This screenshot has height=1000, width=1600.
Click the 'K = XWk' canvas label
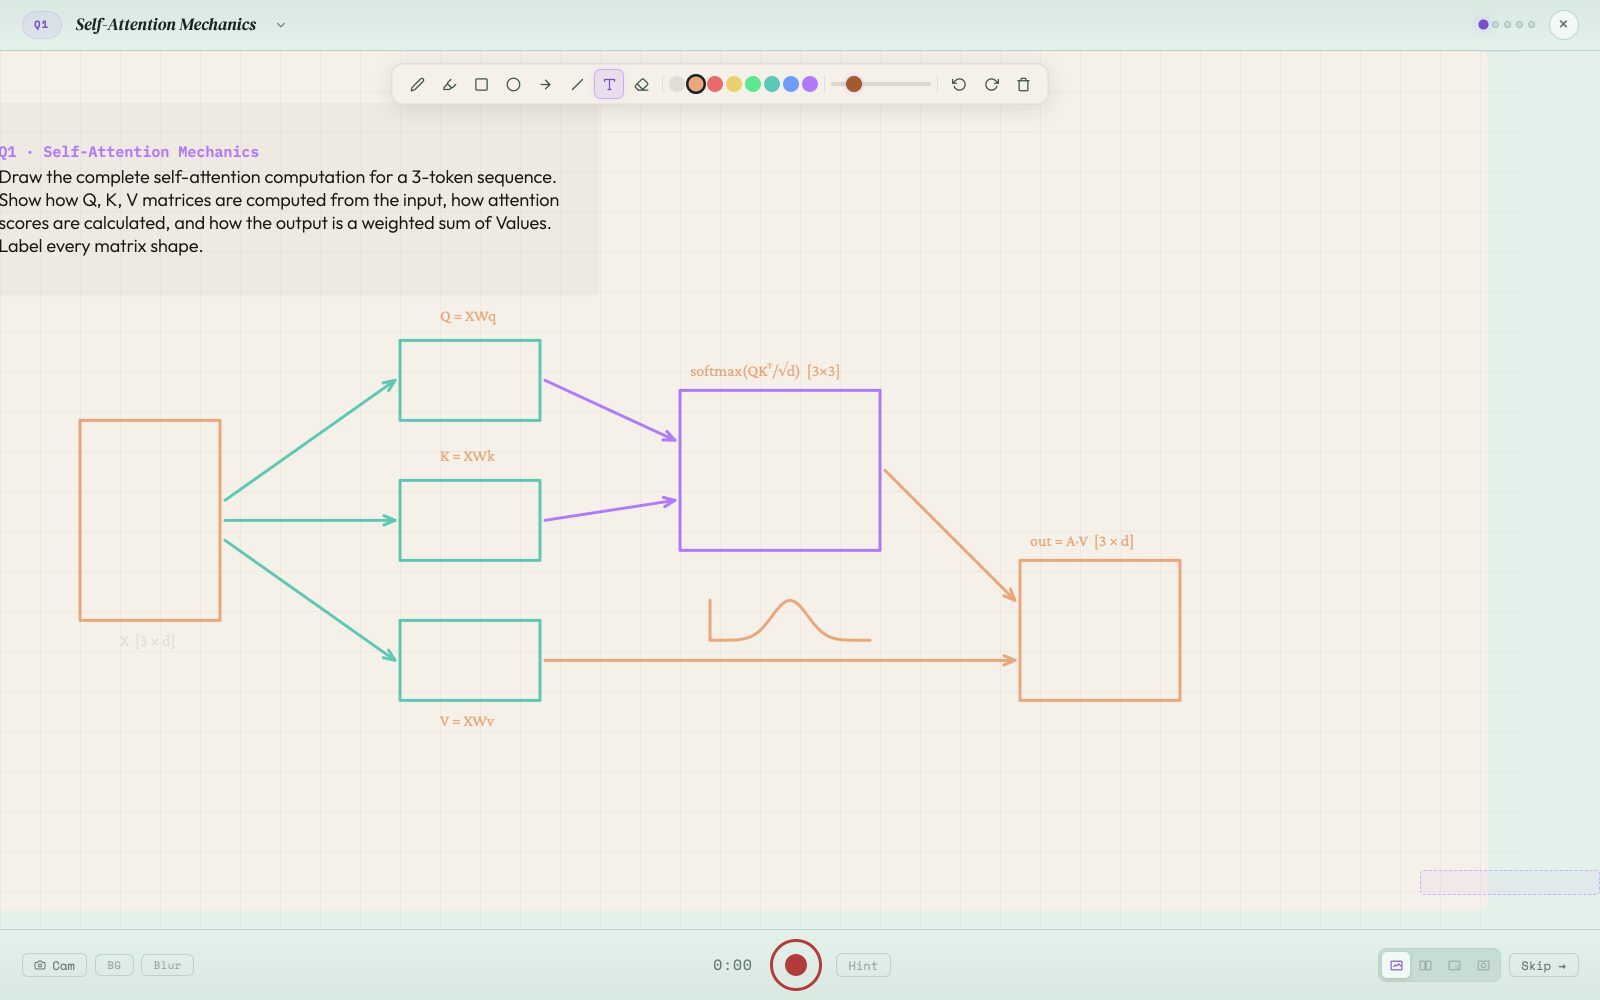click(467, 456)
